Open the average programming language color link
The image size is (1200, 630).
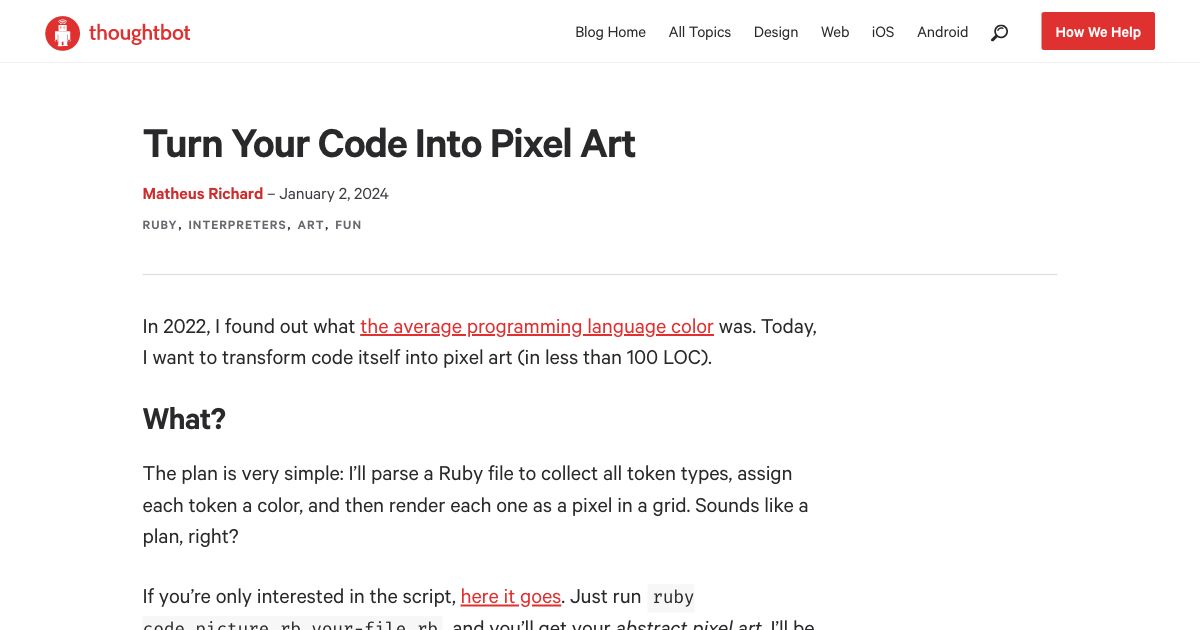[536, 326]
